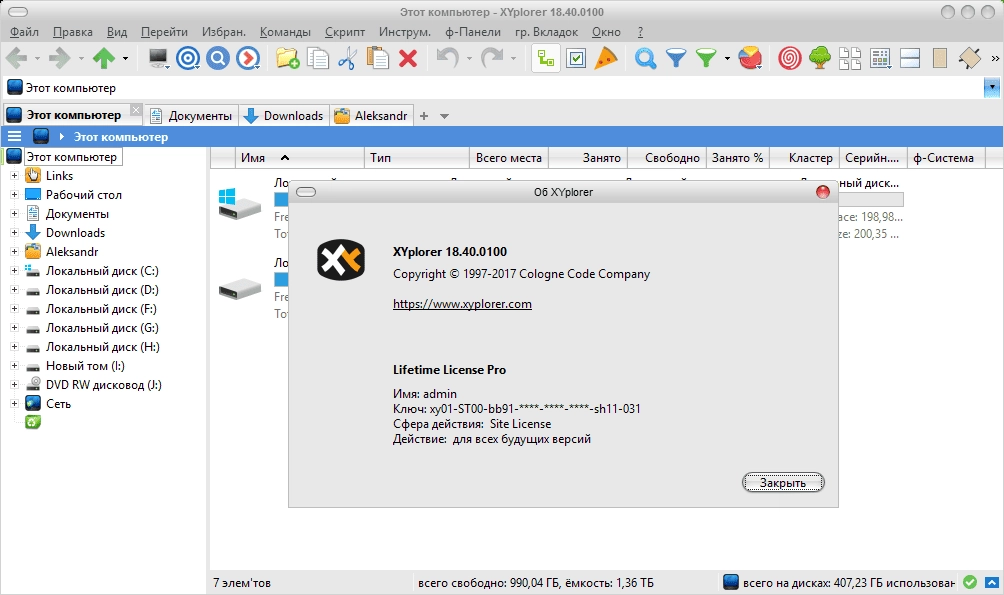Image resolution: width=1004 pixels, height=595 pixels.
Task: Click the Undo arrow icon
Action: pyautogui.click(x=448, y=58)
